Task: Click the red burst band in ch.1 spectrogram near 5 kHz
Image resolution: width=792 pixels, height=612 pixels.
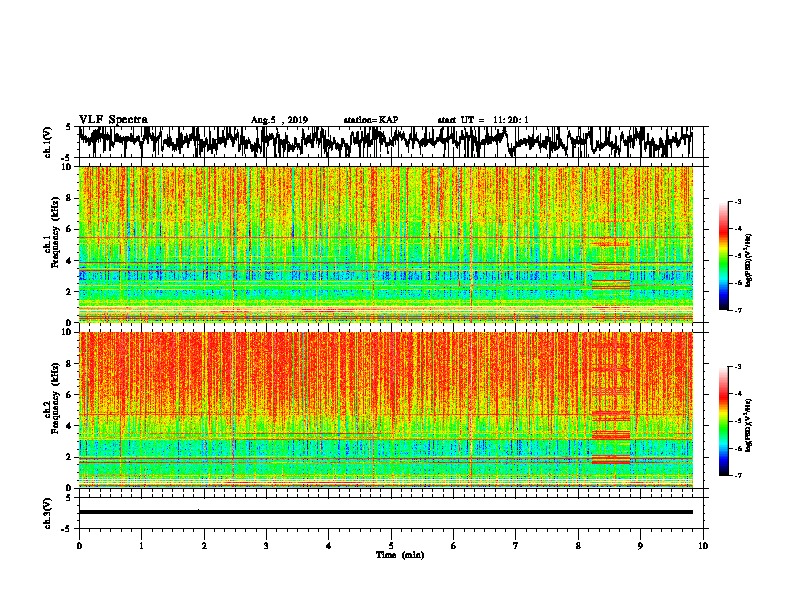Action: (x=611, y=243)
